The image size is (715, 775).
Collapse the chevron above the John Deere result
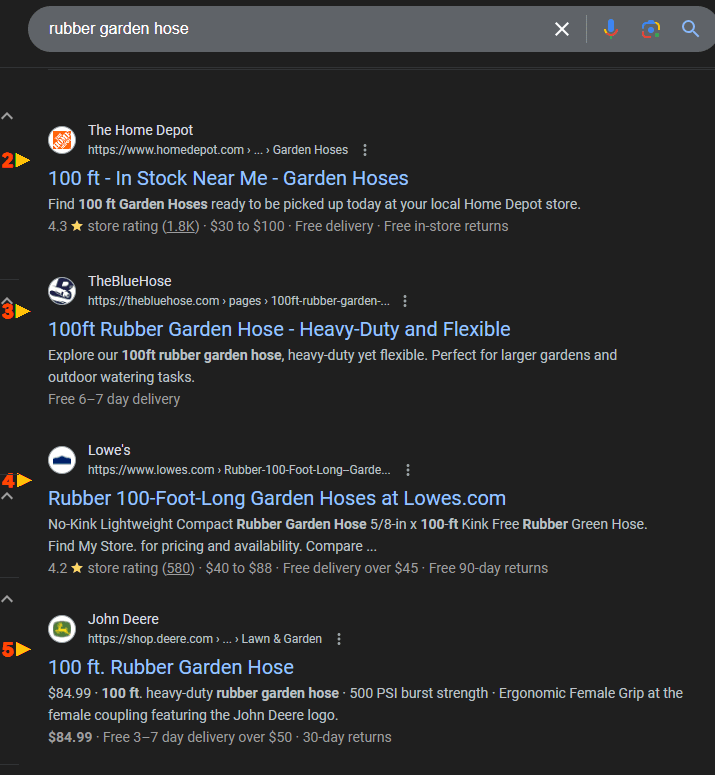(x=7, y=599)
